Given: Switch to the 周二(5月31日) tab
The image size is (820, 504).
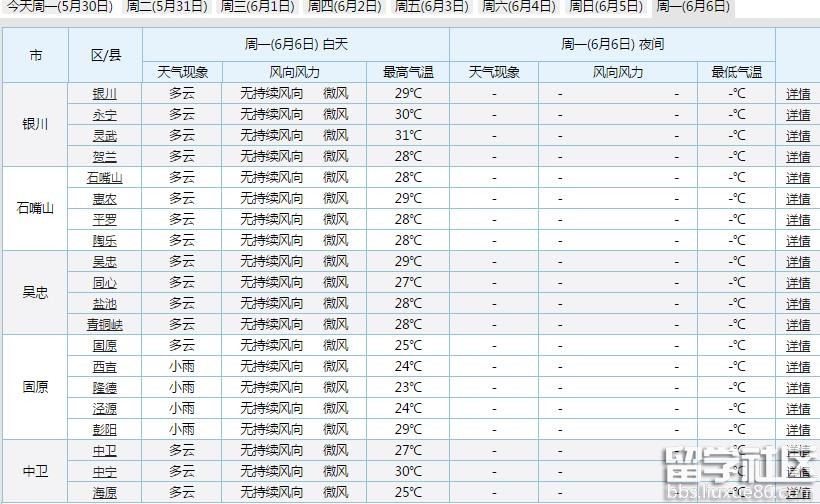Looking at the screenshot, I should [168, 7].
